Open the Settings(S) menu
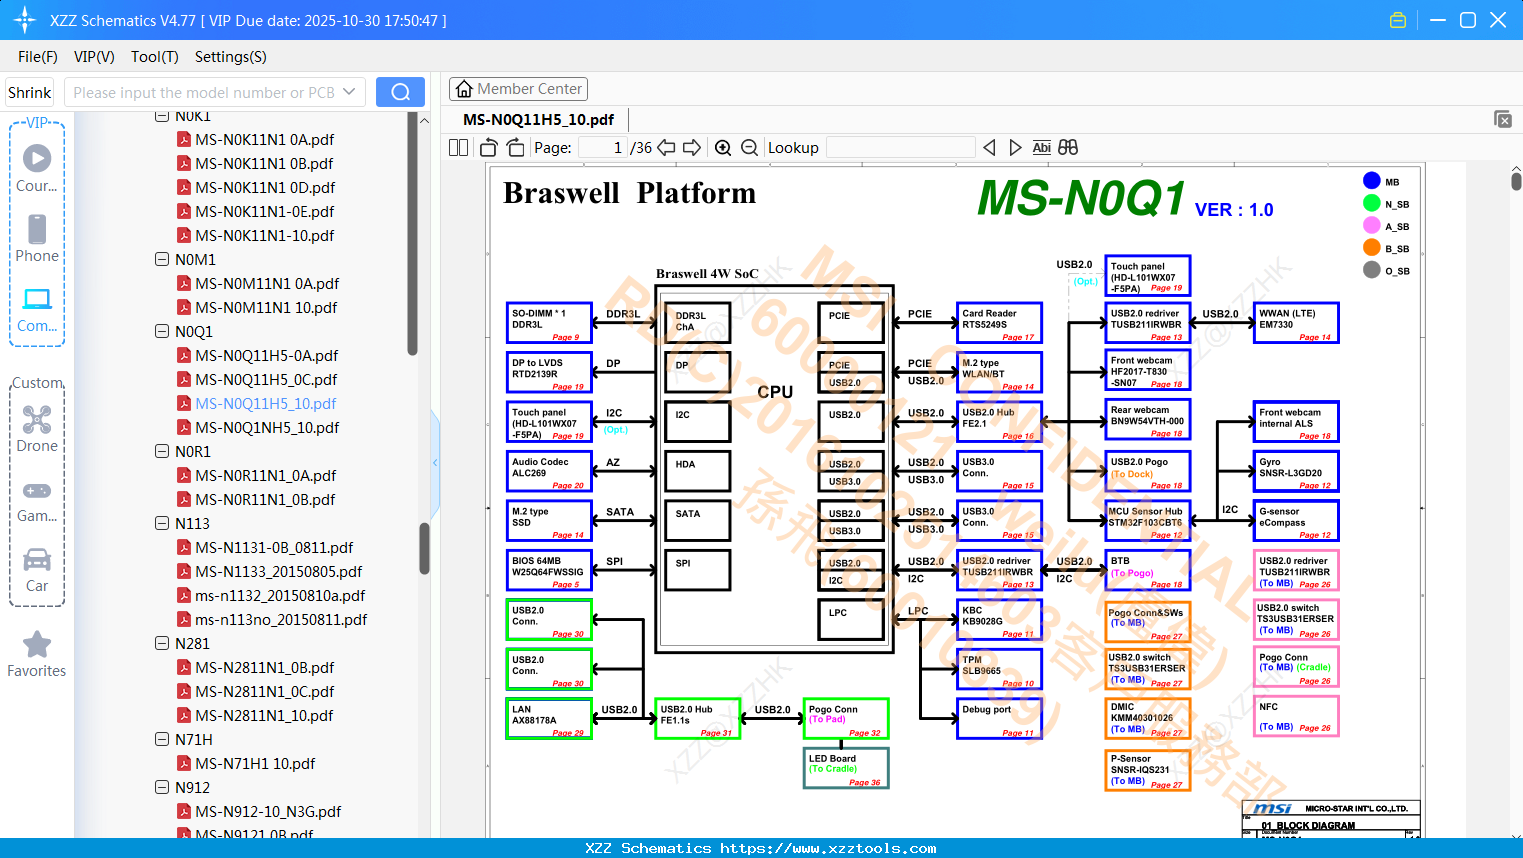 [231, 57]
